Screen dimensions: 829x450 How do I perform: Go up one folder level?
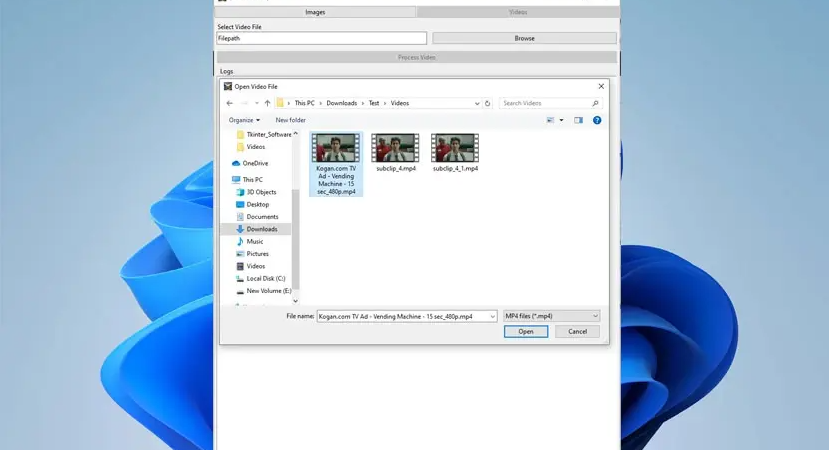[x=268, y=103]
